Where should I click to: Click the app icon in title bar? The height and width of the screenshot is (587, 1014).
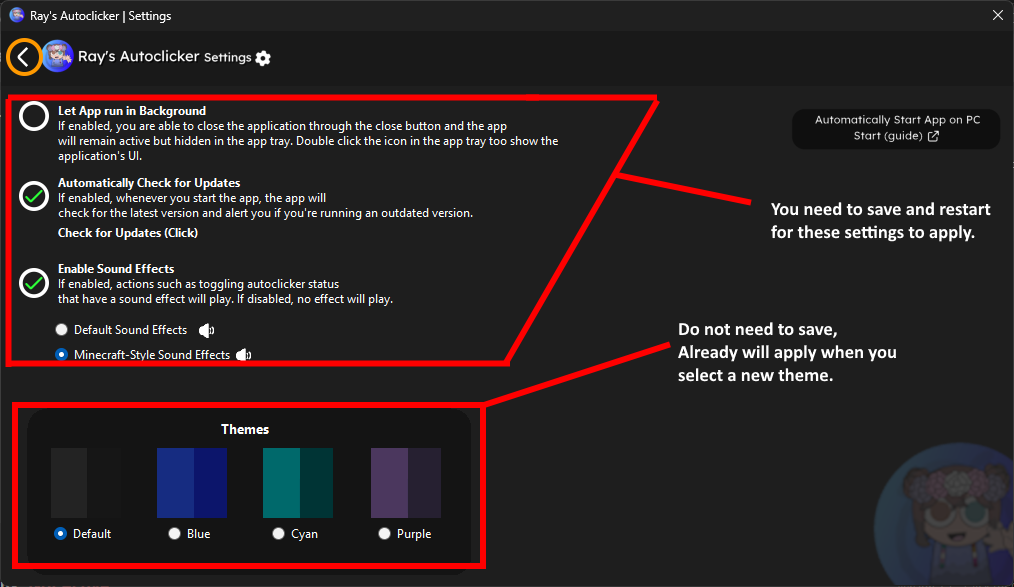(17, 15)
